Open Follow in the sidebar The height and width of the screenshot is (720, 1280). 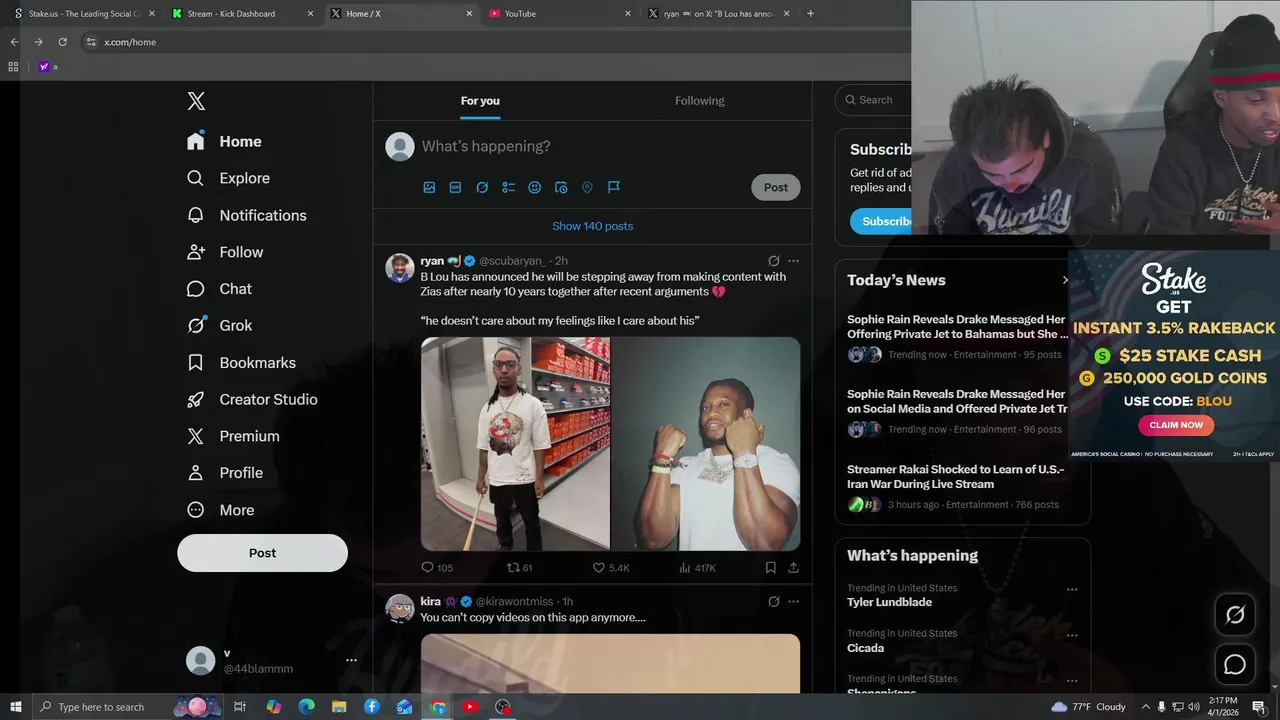tap(225, 252)
